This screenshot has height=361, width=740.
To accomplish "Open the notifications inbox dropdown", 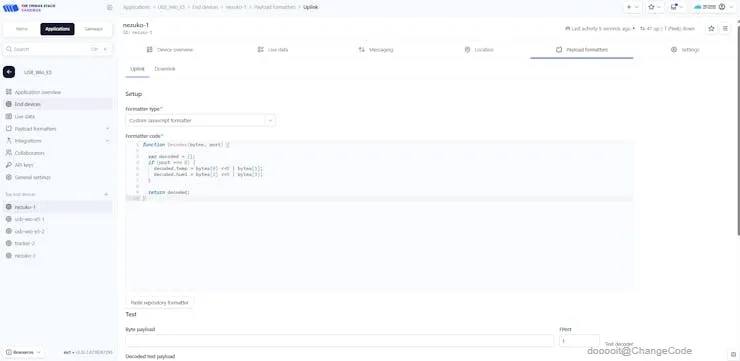I will pyautogui.click(x=676, y=7).
